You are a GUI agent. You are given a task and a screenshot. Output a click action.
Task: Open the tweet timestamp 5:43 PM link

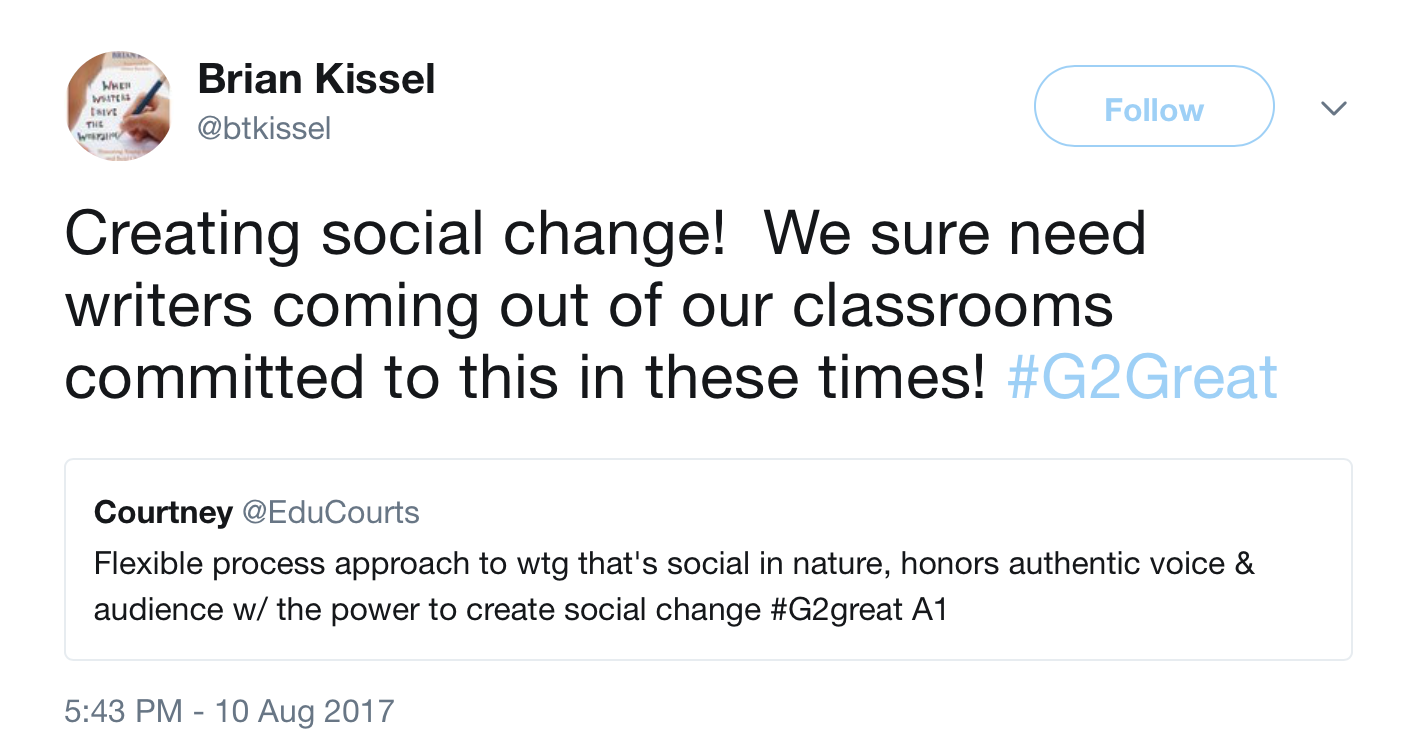[x=124, y=711]
